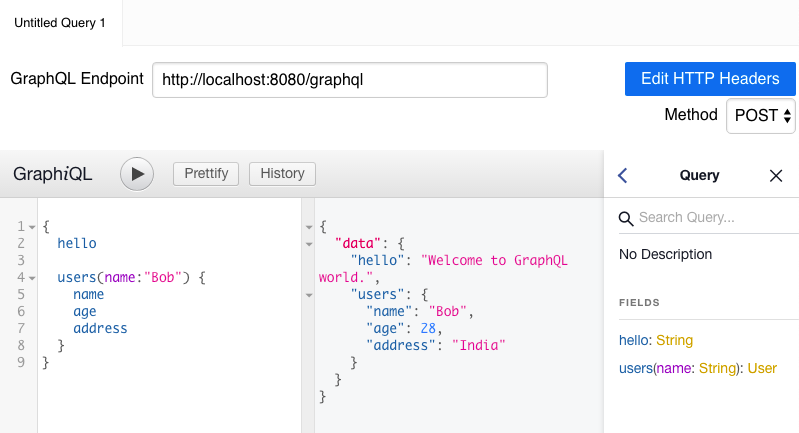Go back in the docs panel

coord(623,175)
